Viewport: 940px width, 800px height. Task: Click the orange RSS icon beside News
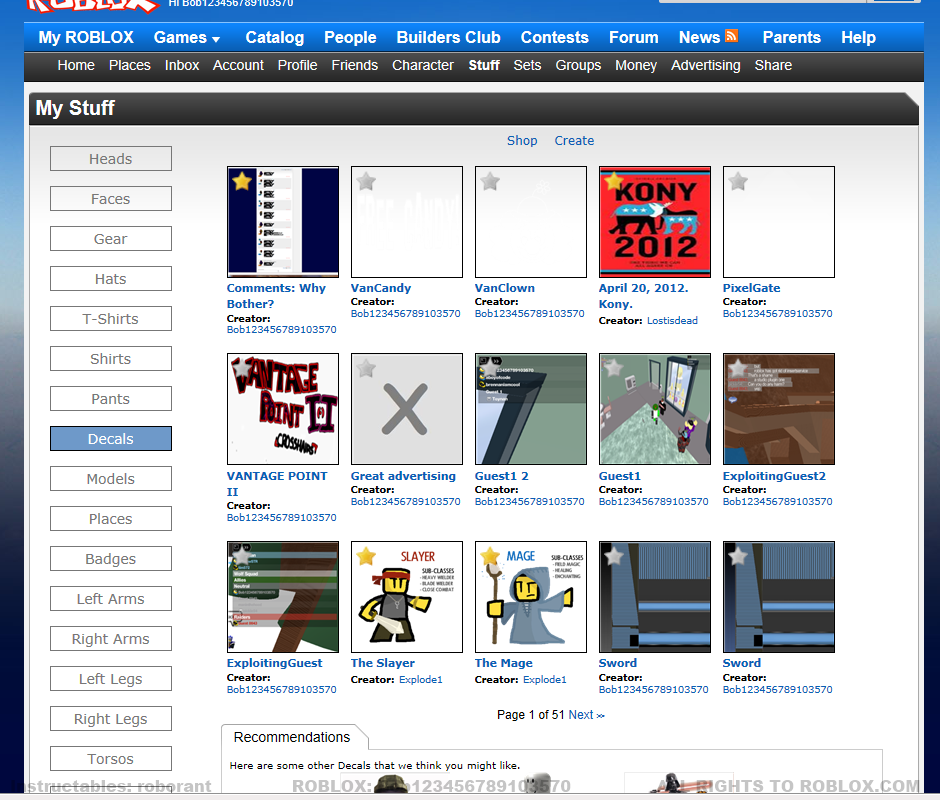[730, 36]
